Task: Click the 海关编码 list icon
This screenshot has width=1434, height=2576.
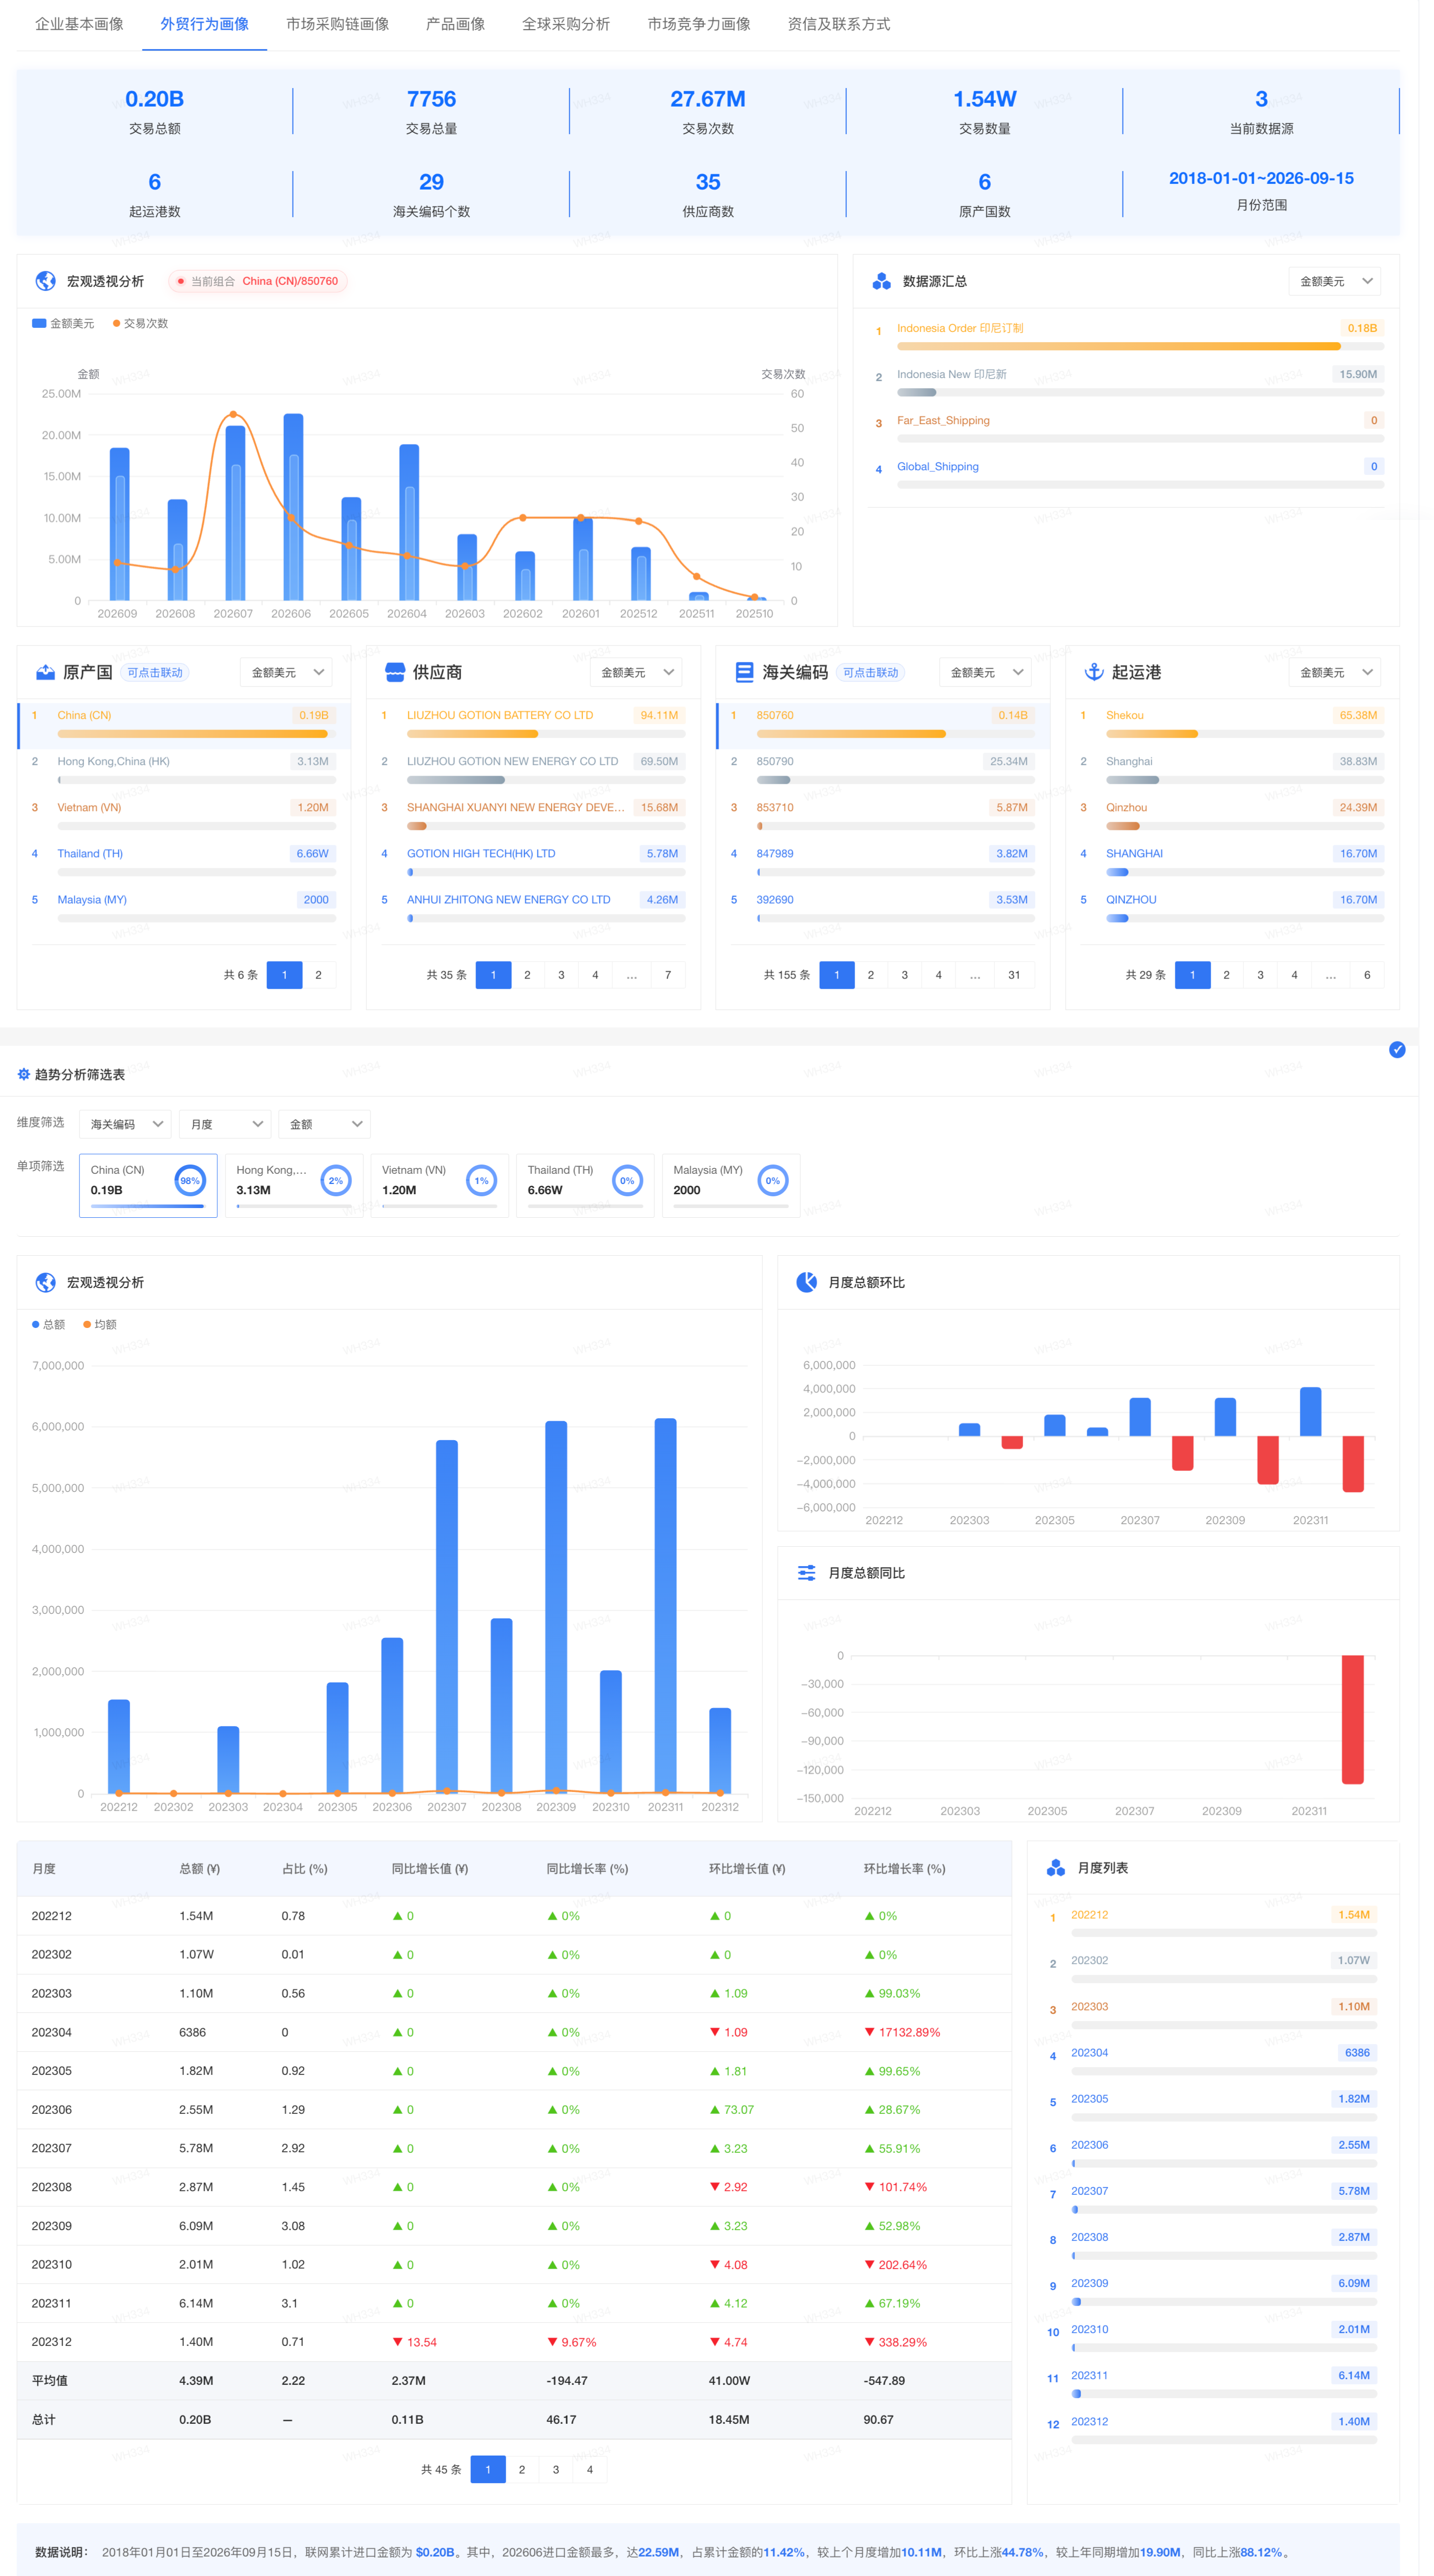Action: point(744,672)
